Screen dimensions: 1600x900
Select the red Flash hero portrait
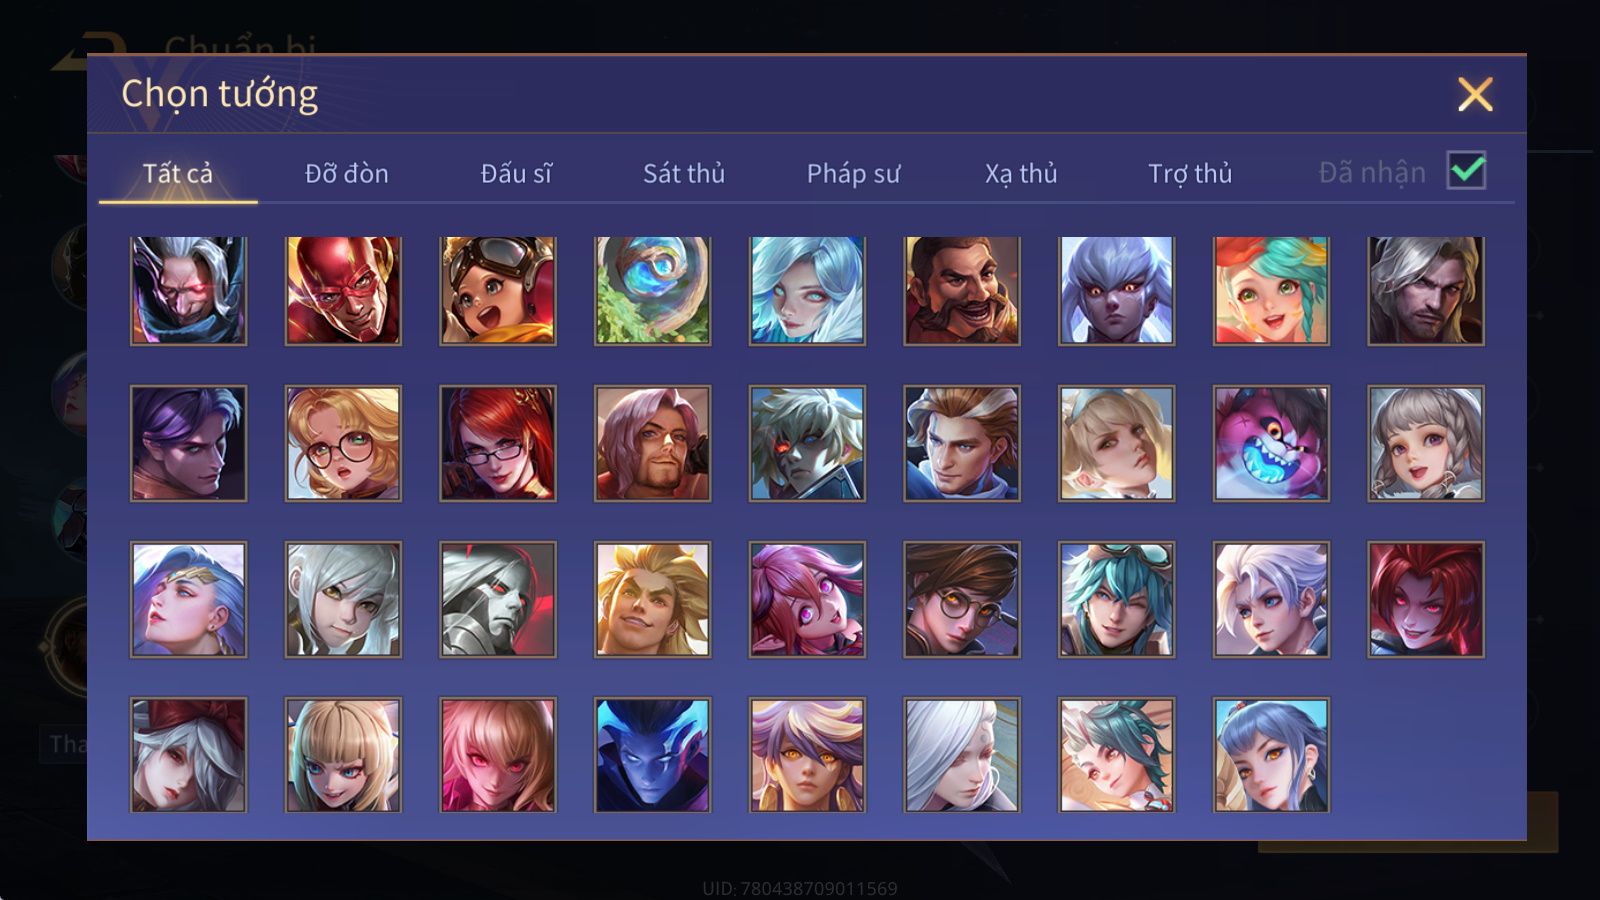[343, 291]
